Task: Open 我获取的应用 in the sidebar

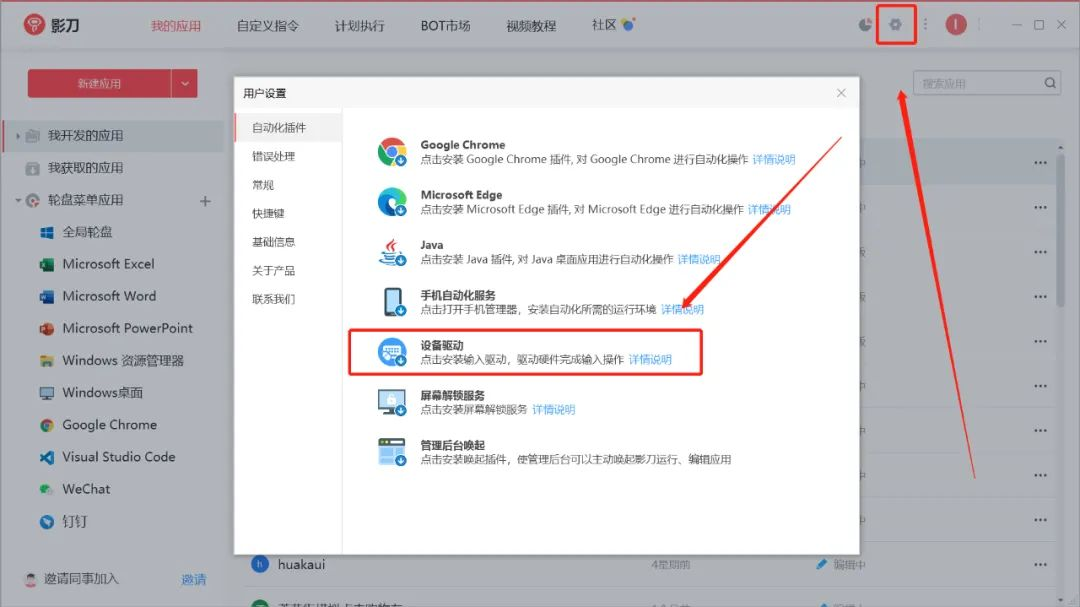Action: pos(85,168)
